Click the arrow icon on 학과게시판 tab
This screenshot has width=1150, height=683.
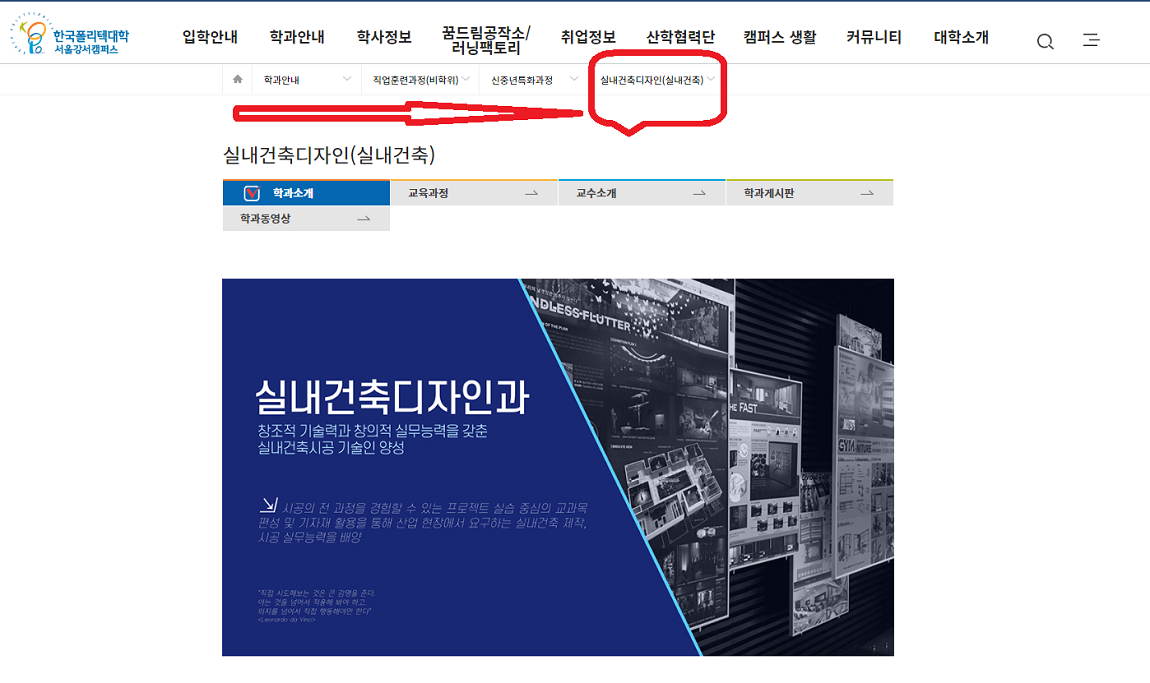pyautogui.click(x=867, y=193)
